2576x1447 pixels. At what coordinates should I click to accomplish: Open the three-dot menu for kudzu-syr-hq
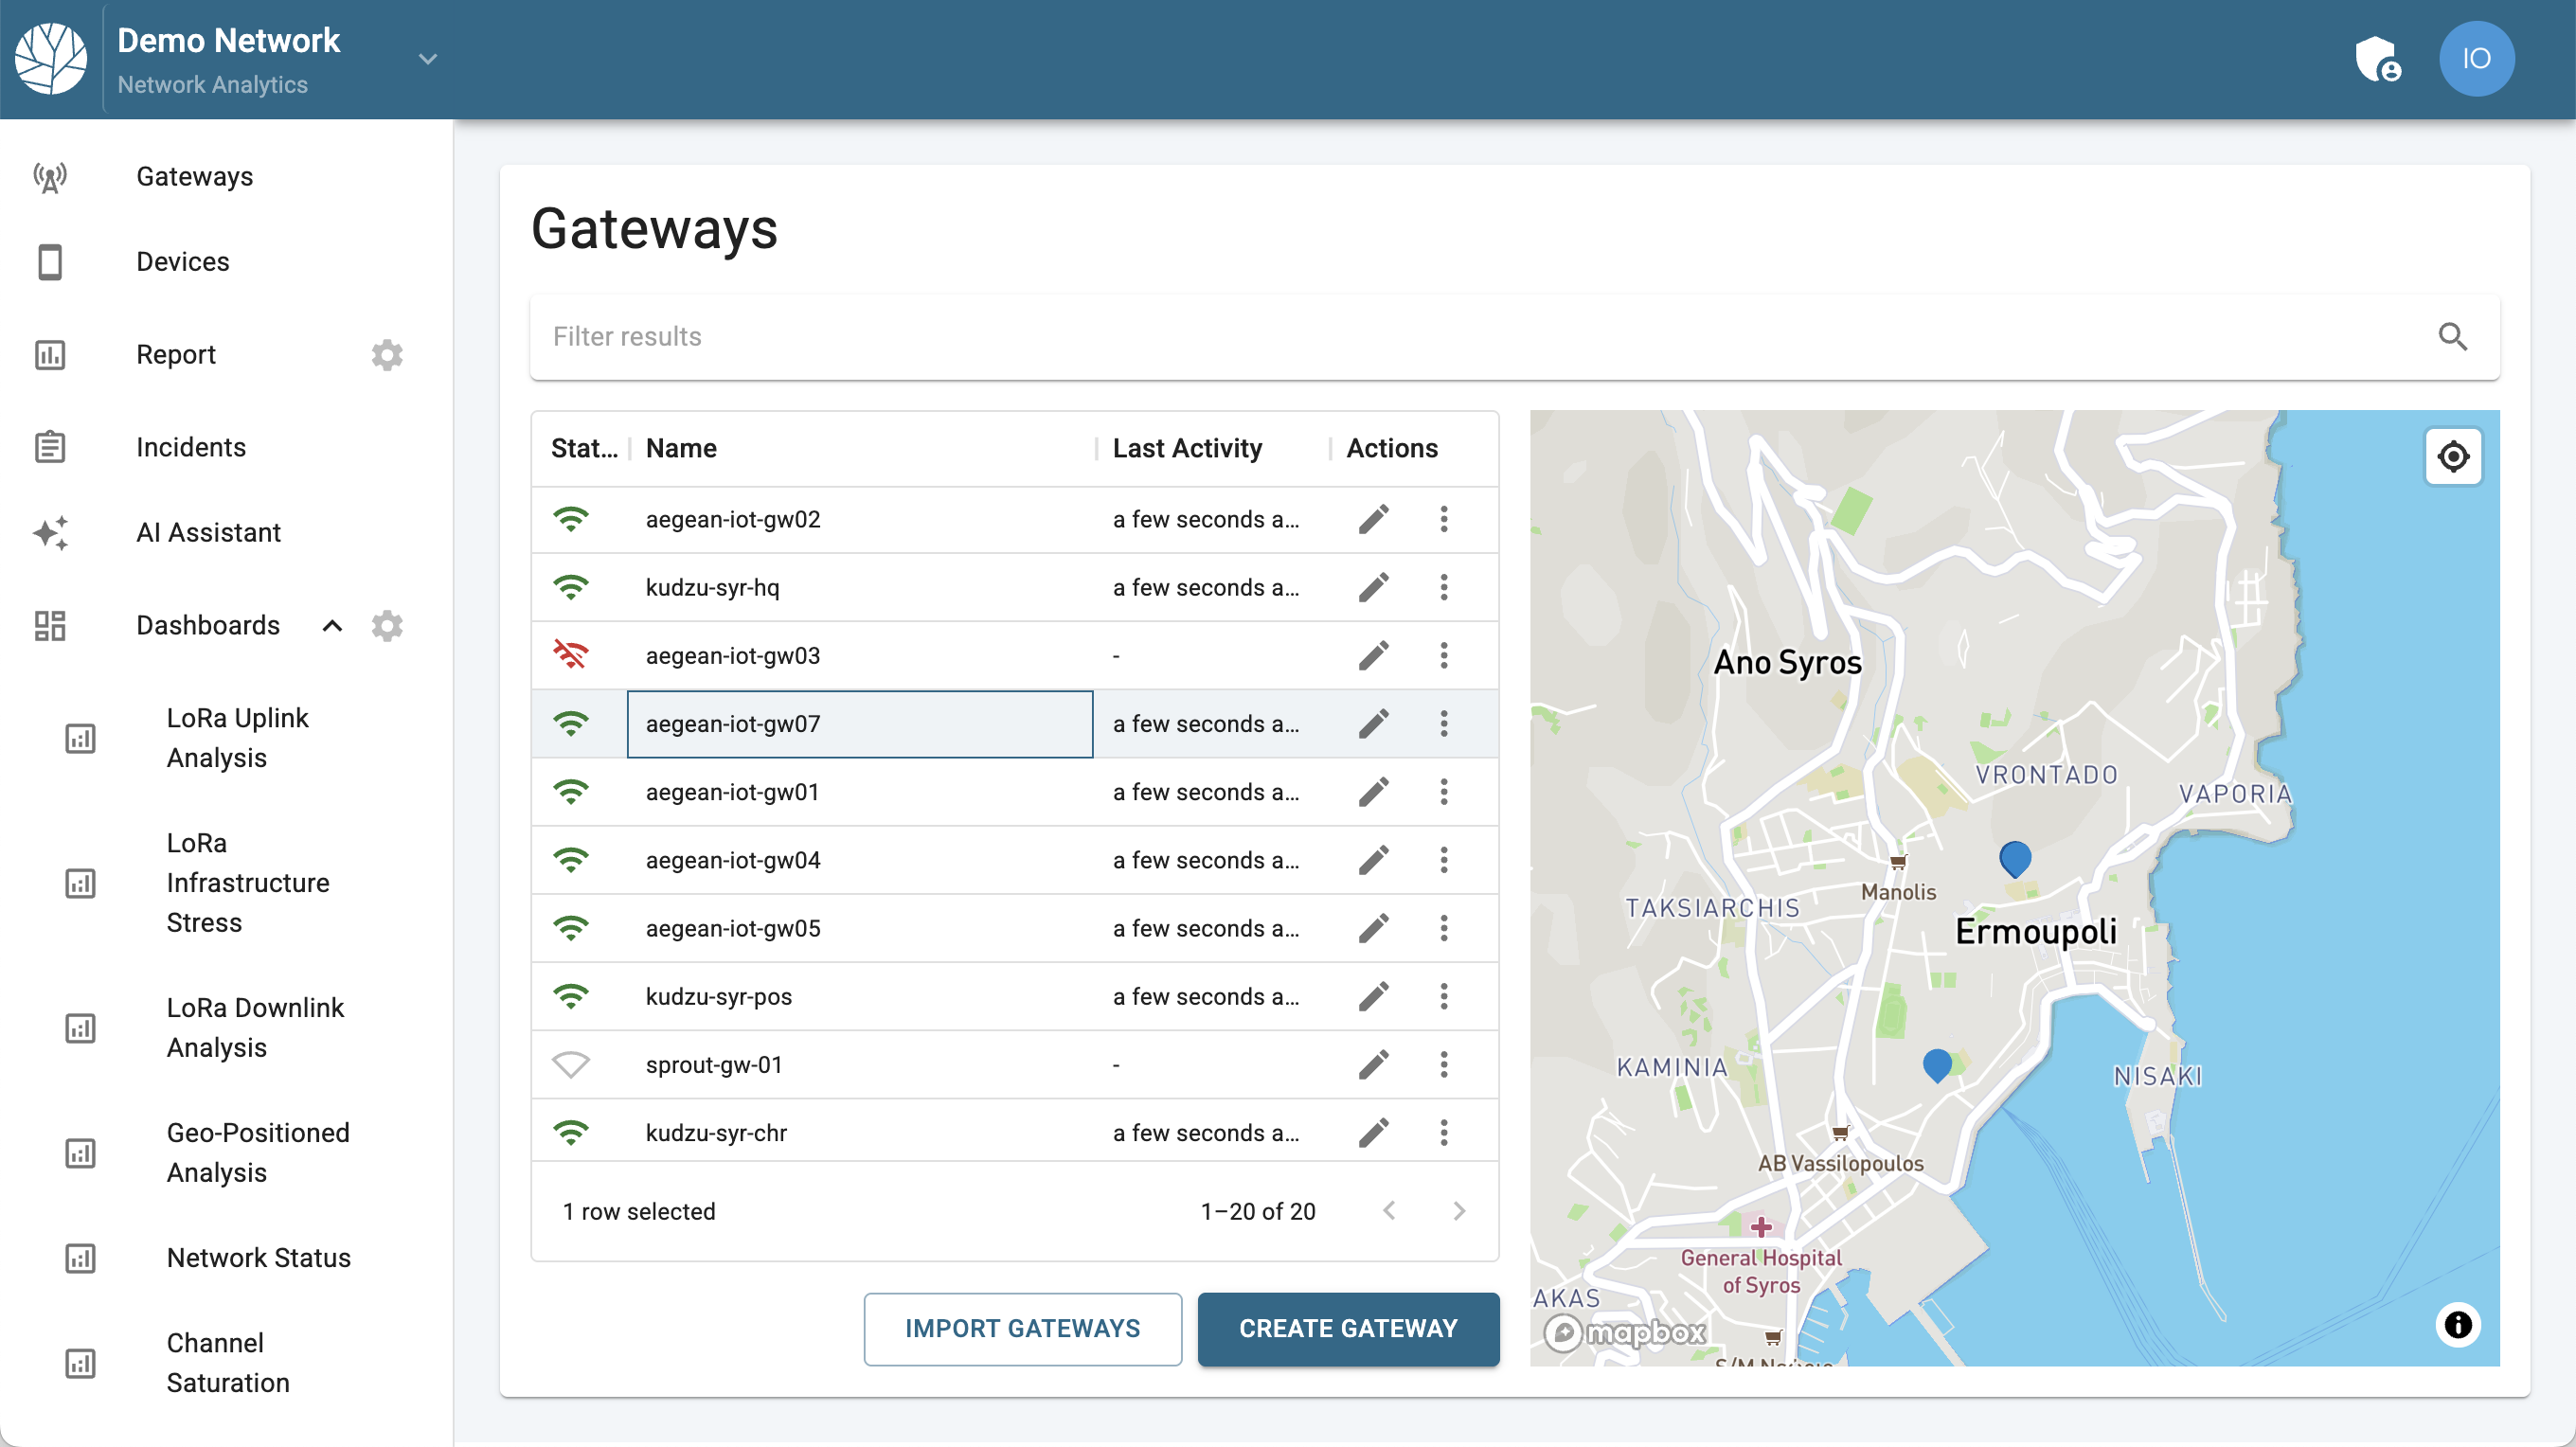pyautogui.click(x=1443, y=587)
